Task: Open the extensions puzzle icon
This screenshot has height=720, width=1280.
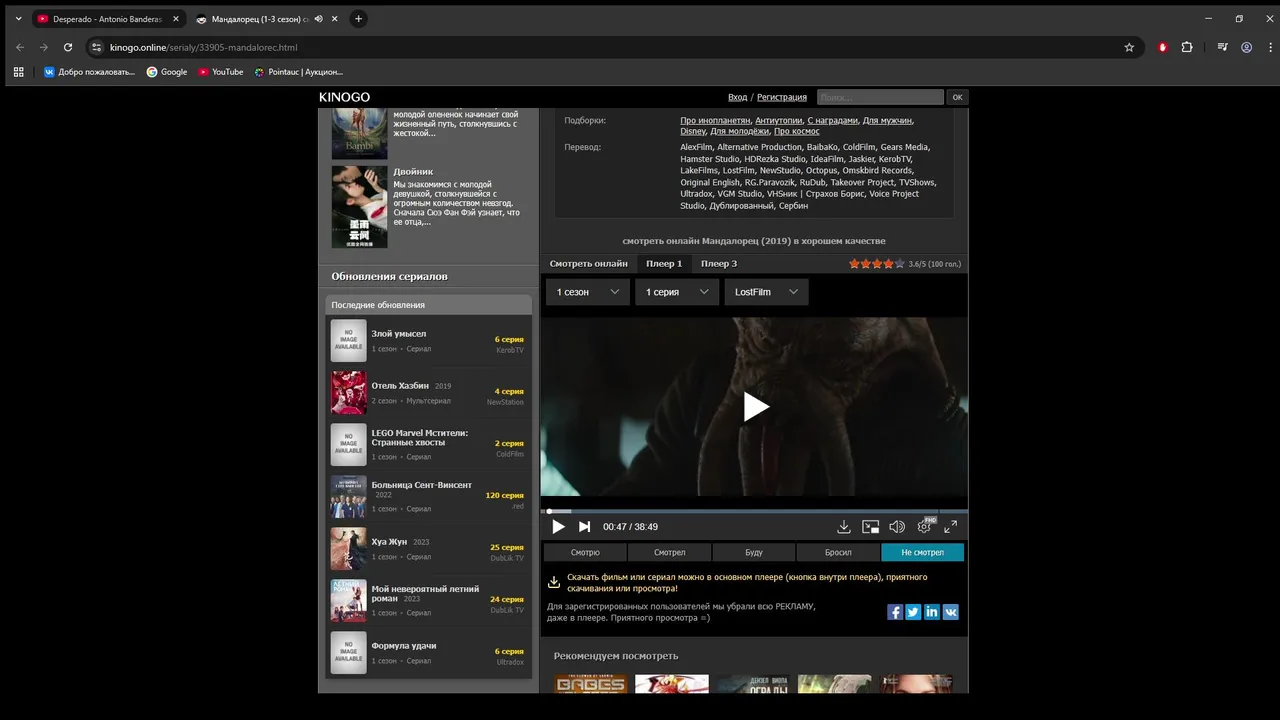Action: (1187, 47)
